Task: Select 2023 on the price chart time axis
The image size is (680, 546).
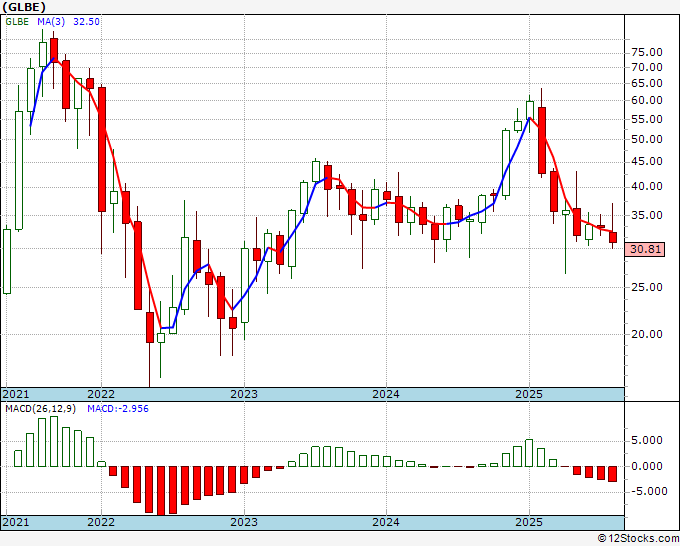Action: (x=244, y=394)
